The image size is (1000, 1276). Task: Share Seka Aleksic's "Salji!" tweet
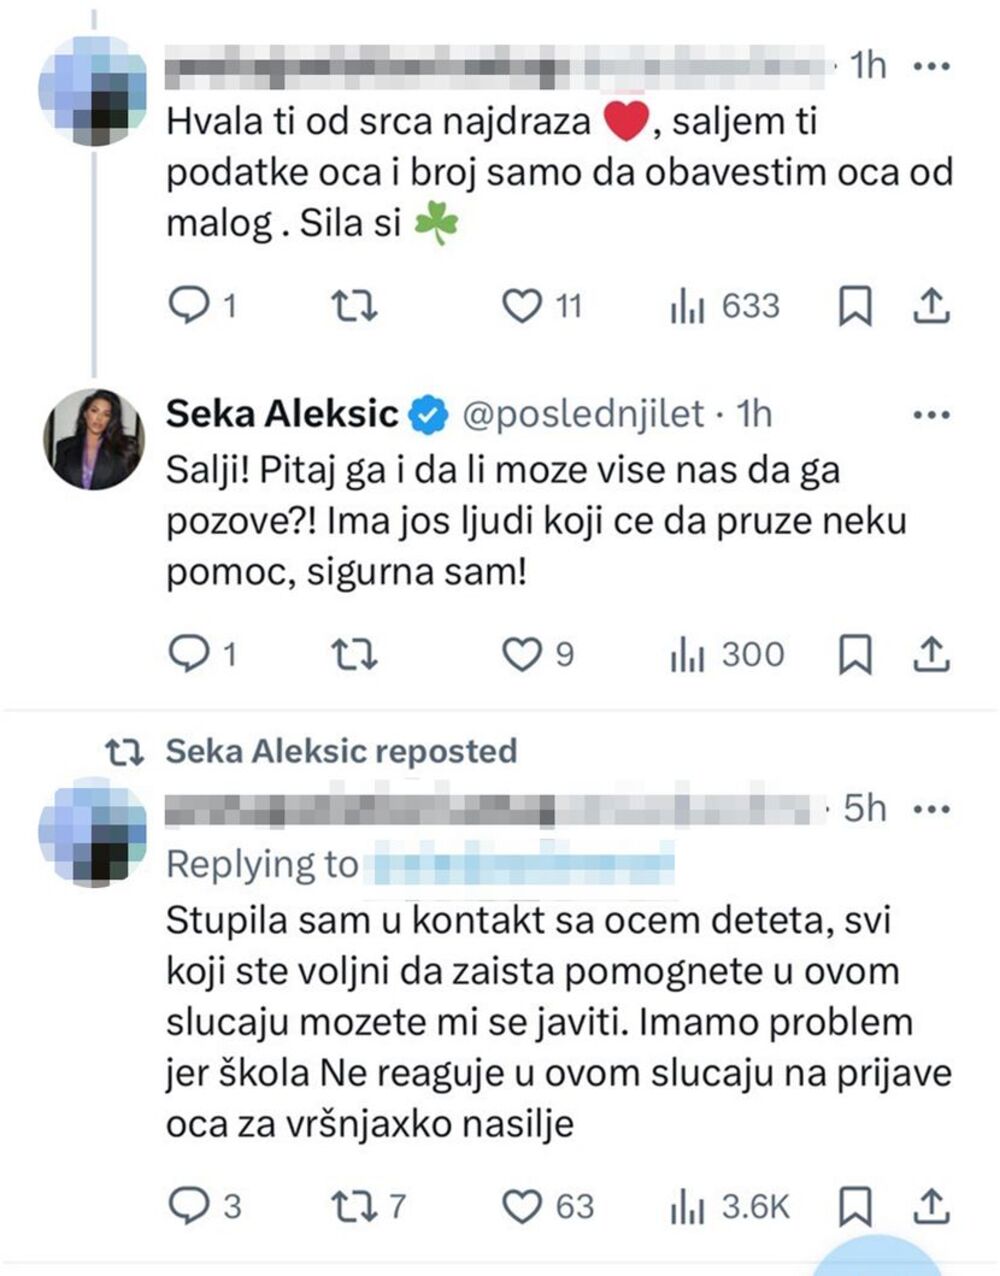point(930,654)
